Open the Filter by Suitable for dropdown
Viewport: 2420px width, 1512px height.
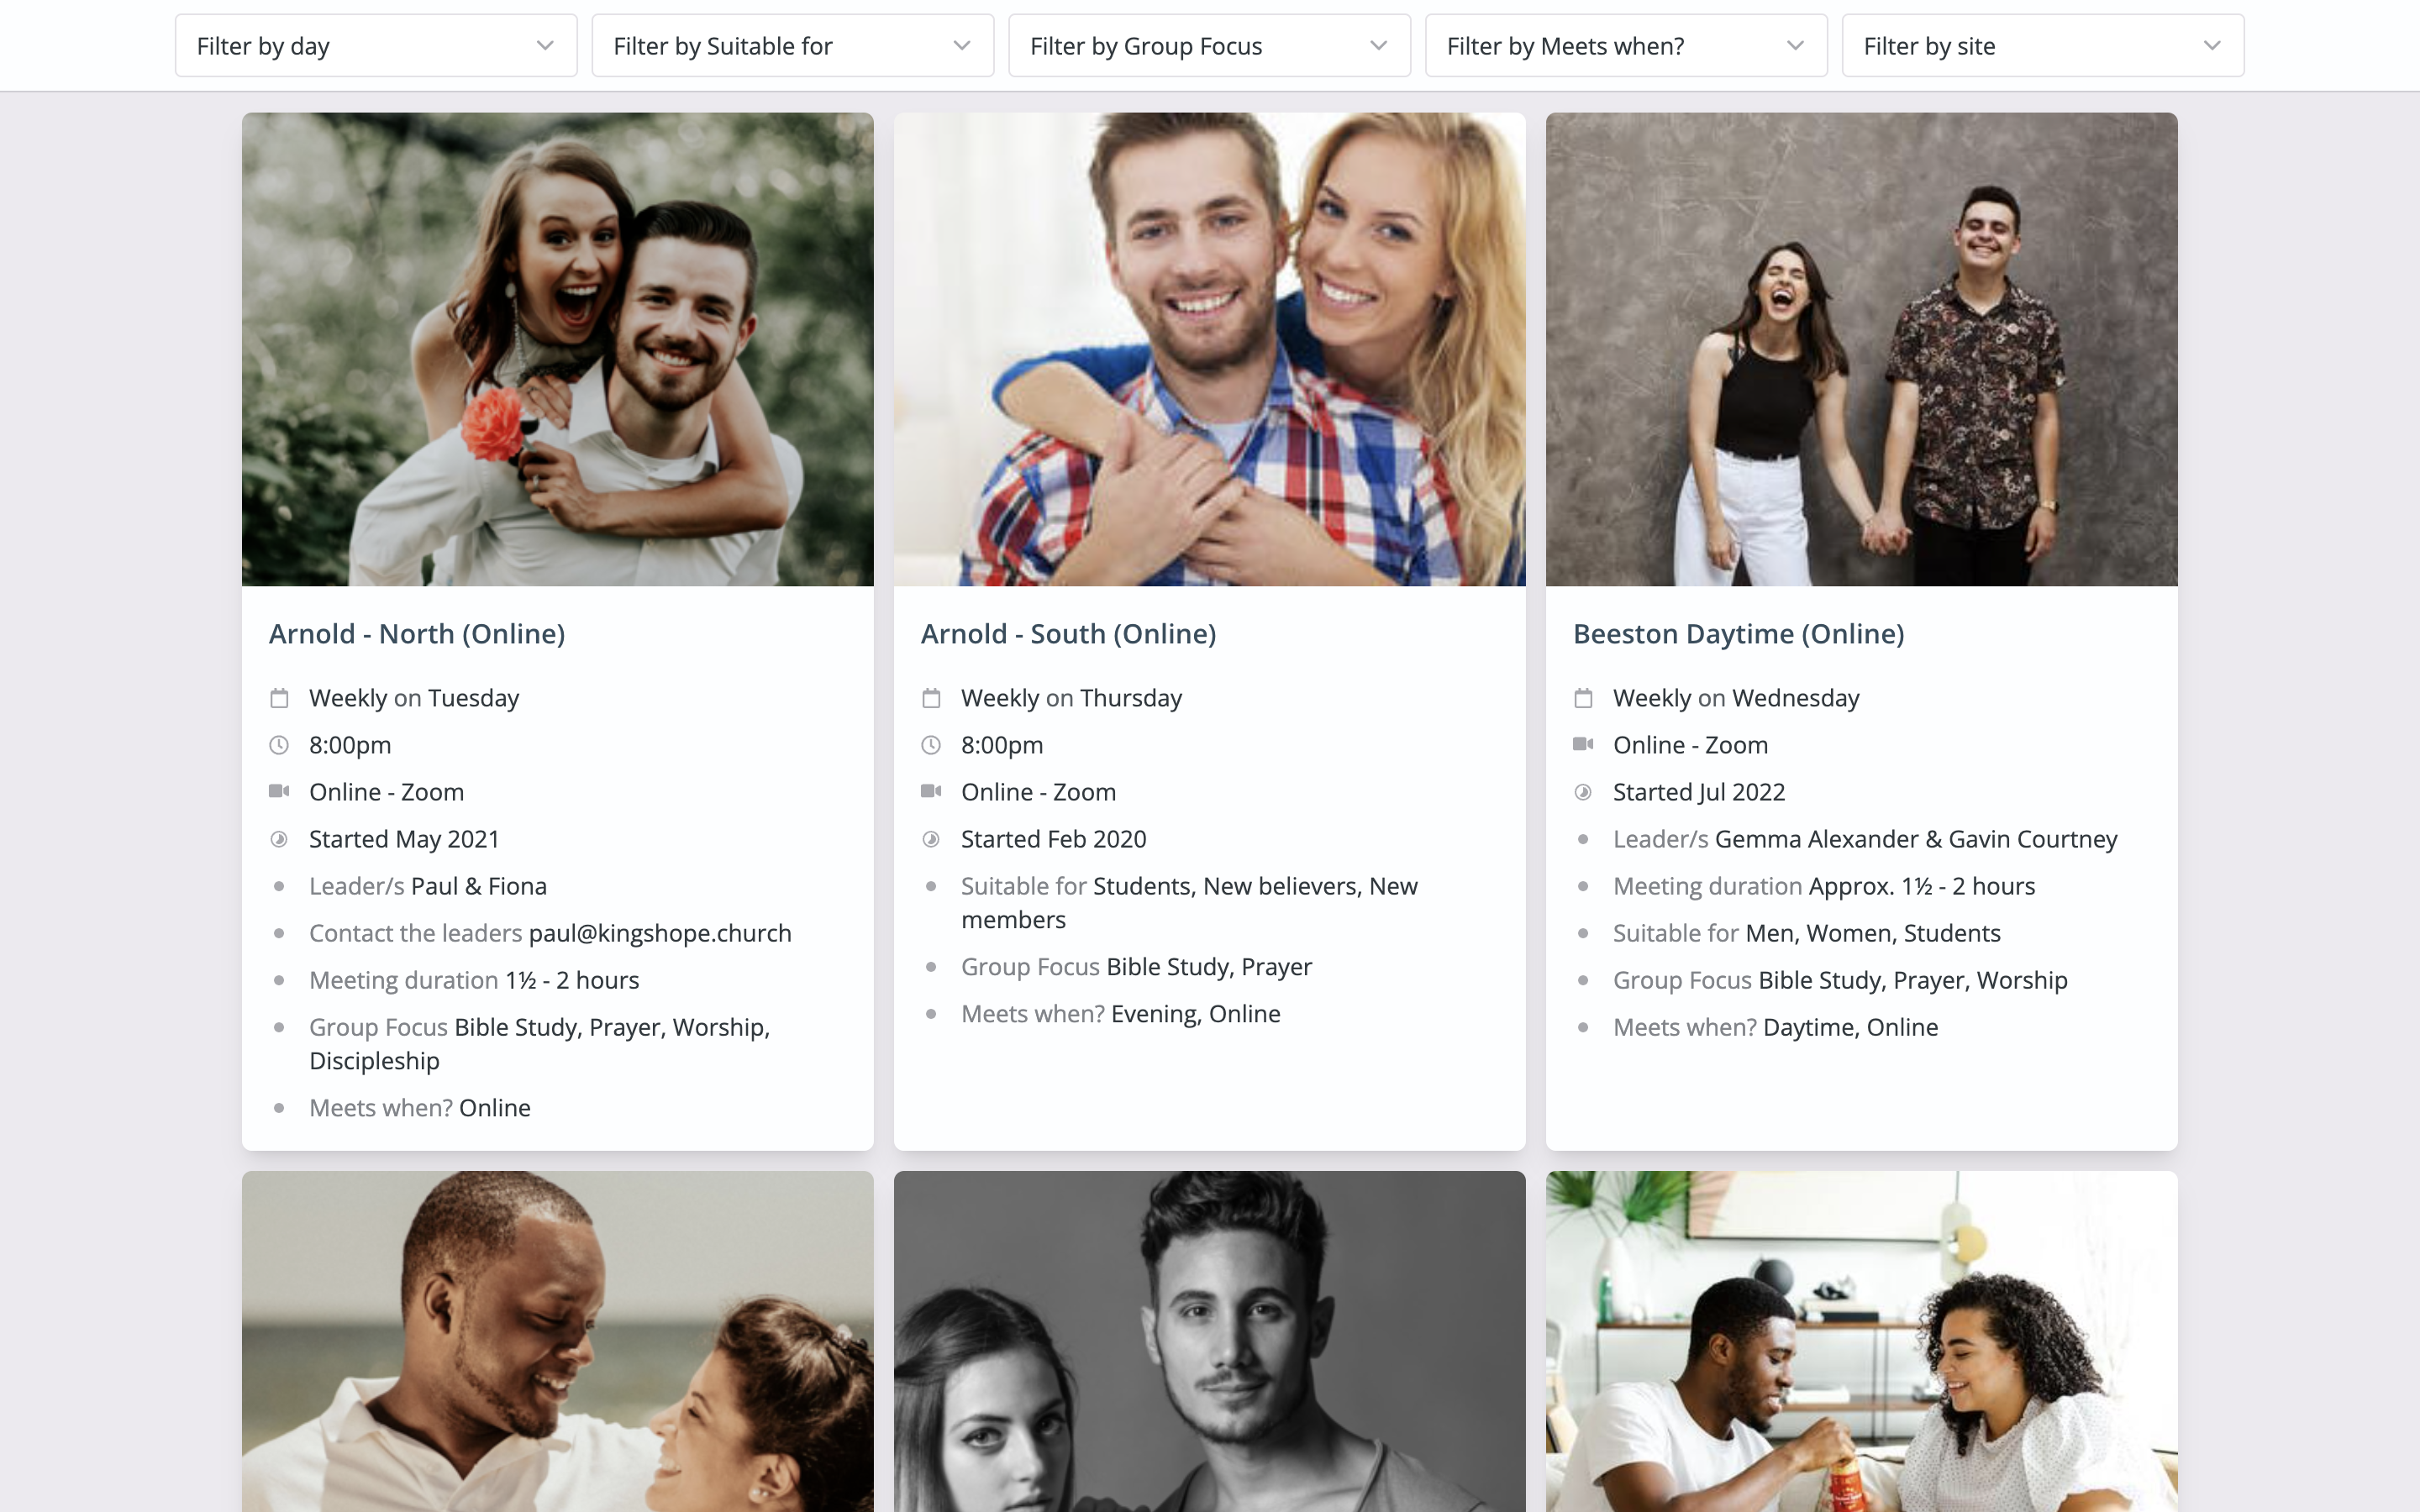click(x=793, y=46)
